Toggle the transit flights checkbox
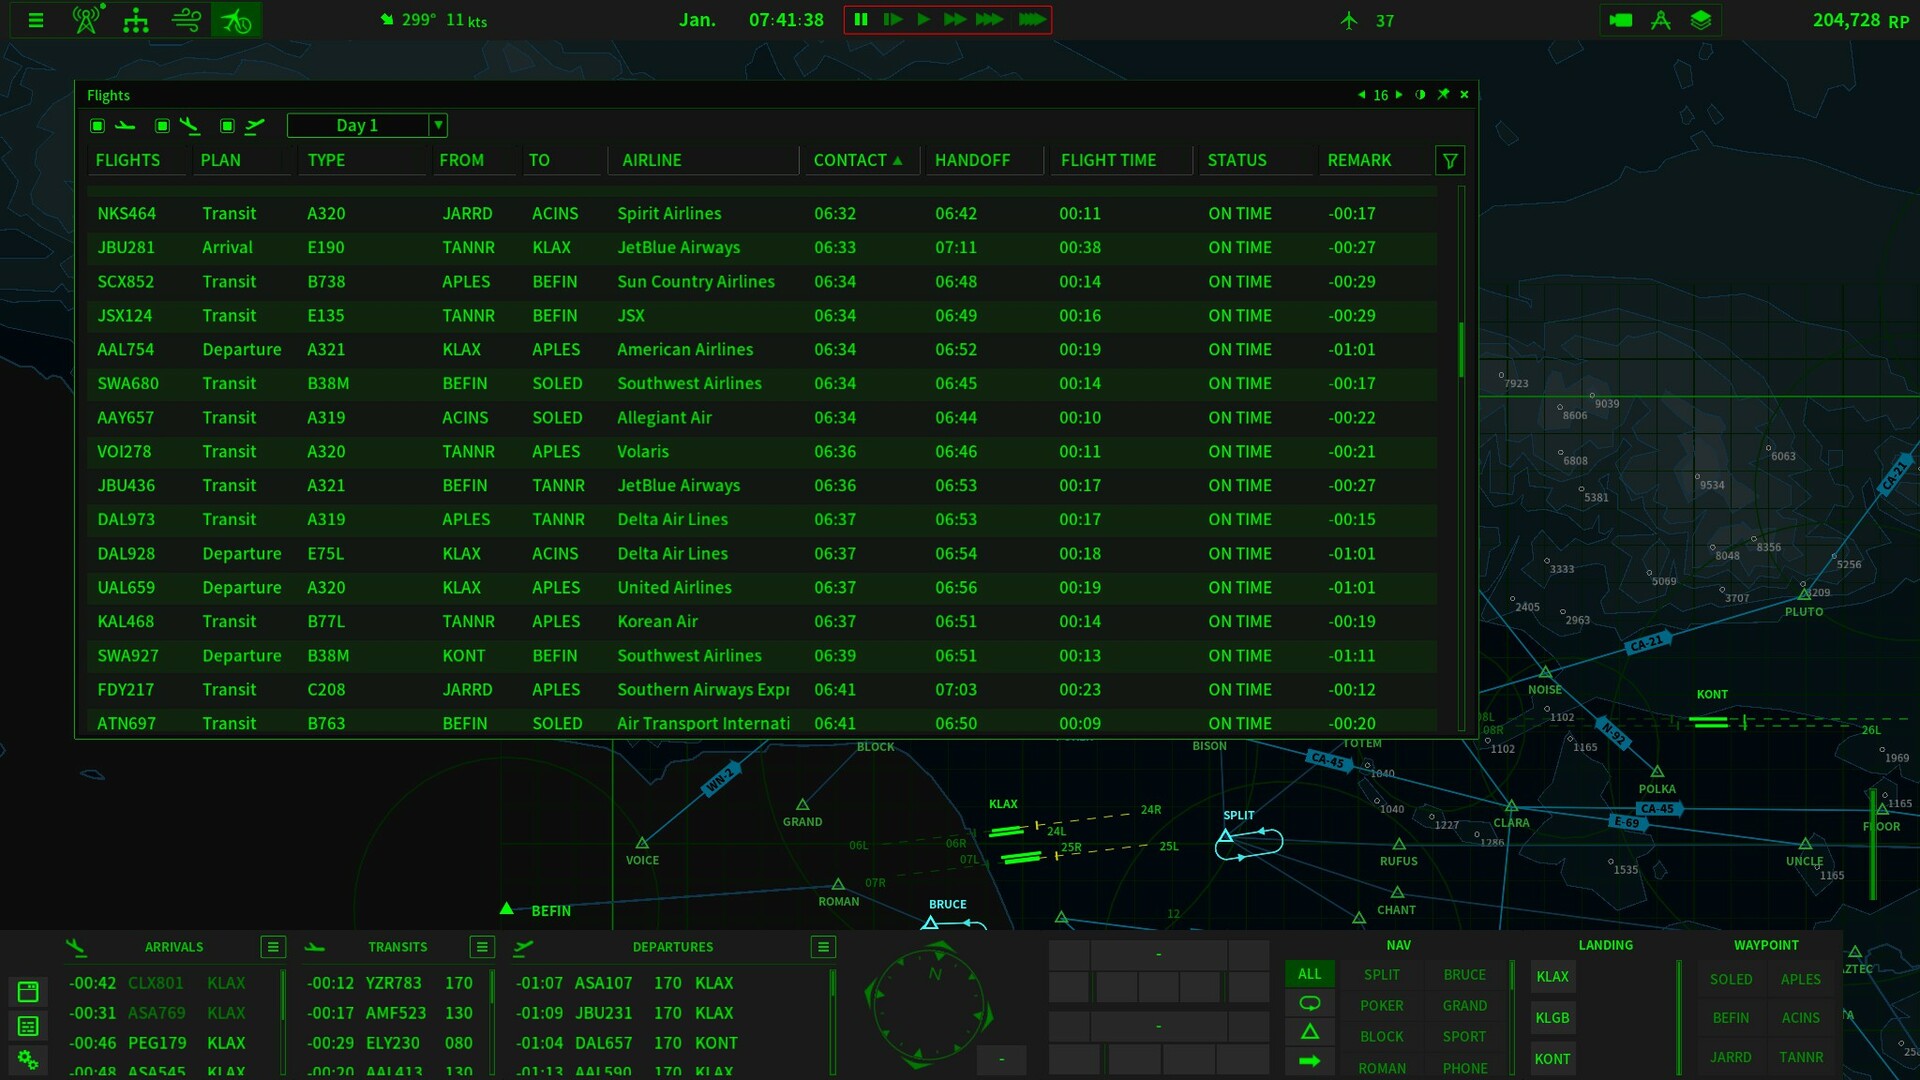Viewport: 1920px width, 1080px height. pos(97,125)
